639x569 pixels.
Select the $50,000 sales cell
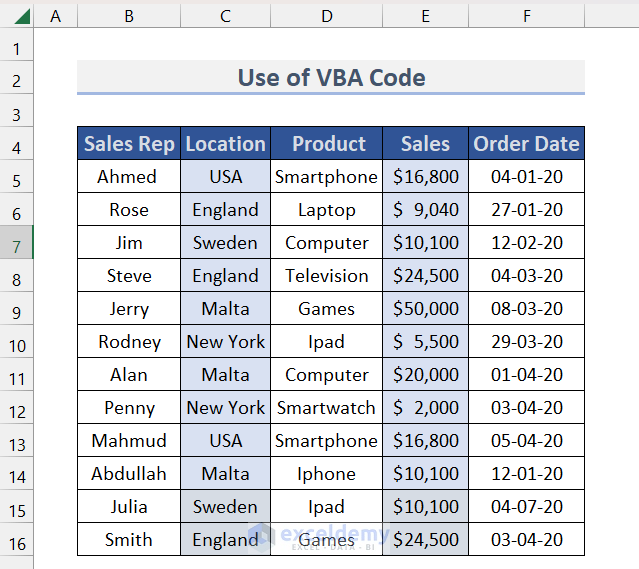[x=426, y=309]
